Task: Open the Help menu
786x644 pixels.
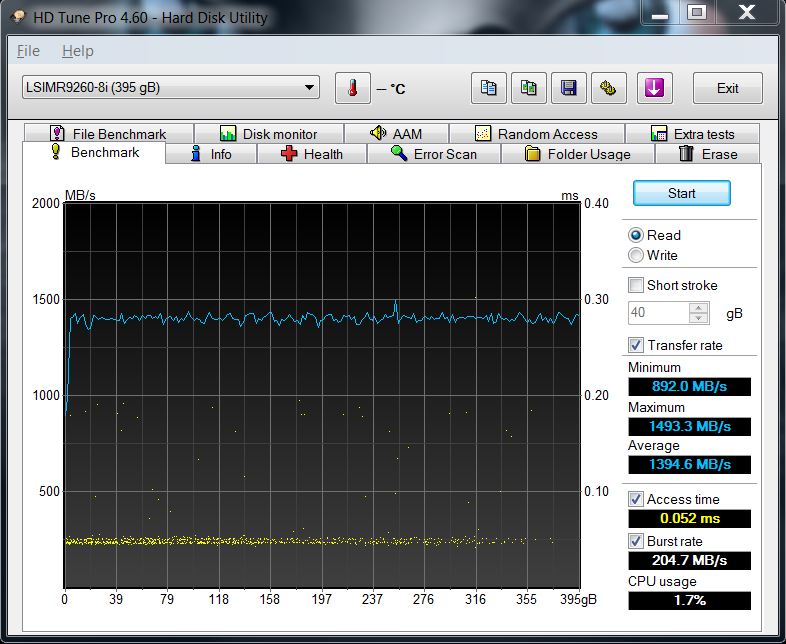Action: (77, 51)
